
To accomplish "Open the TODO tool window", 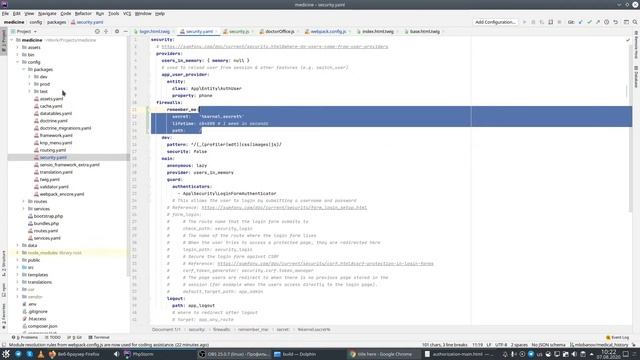I will coord(53,338).
